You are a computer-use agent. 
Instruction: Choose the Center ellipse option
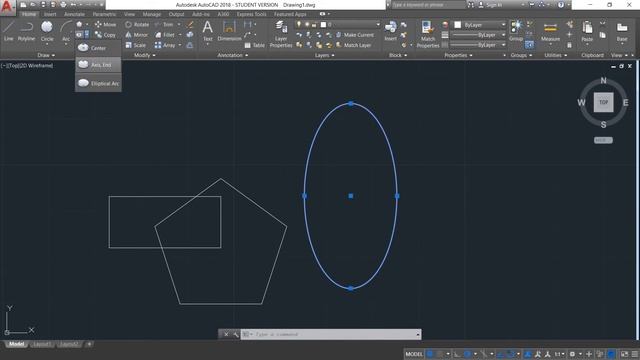98,48
